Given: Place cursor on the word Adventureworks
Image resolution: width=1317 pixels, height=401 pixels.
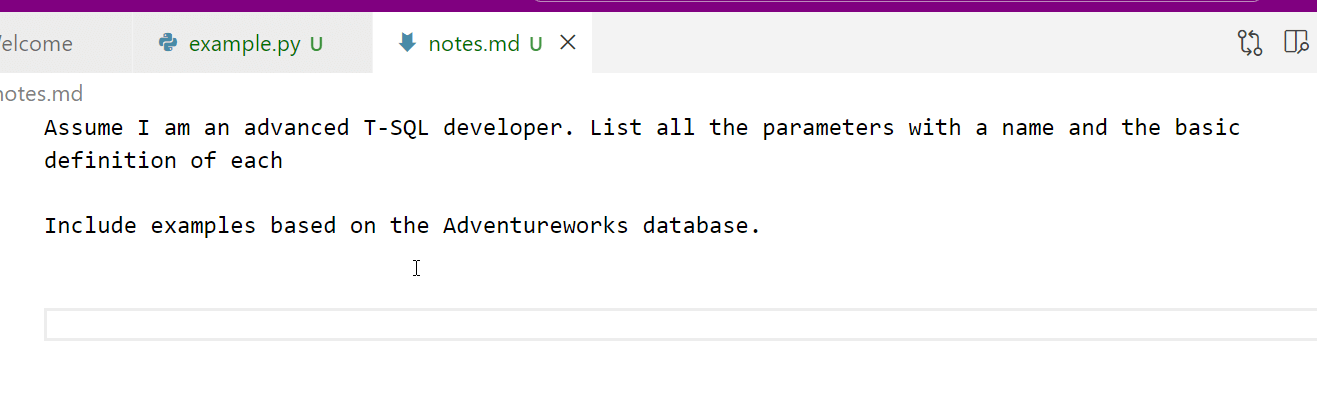Looking at the screenshot, I should click(x=535, y=225).
